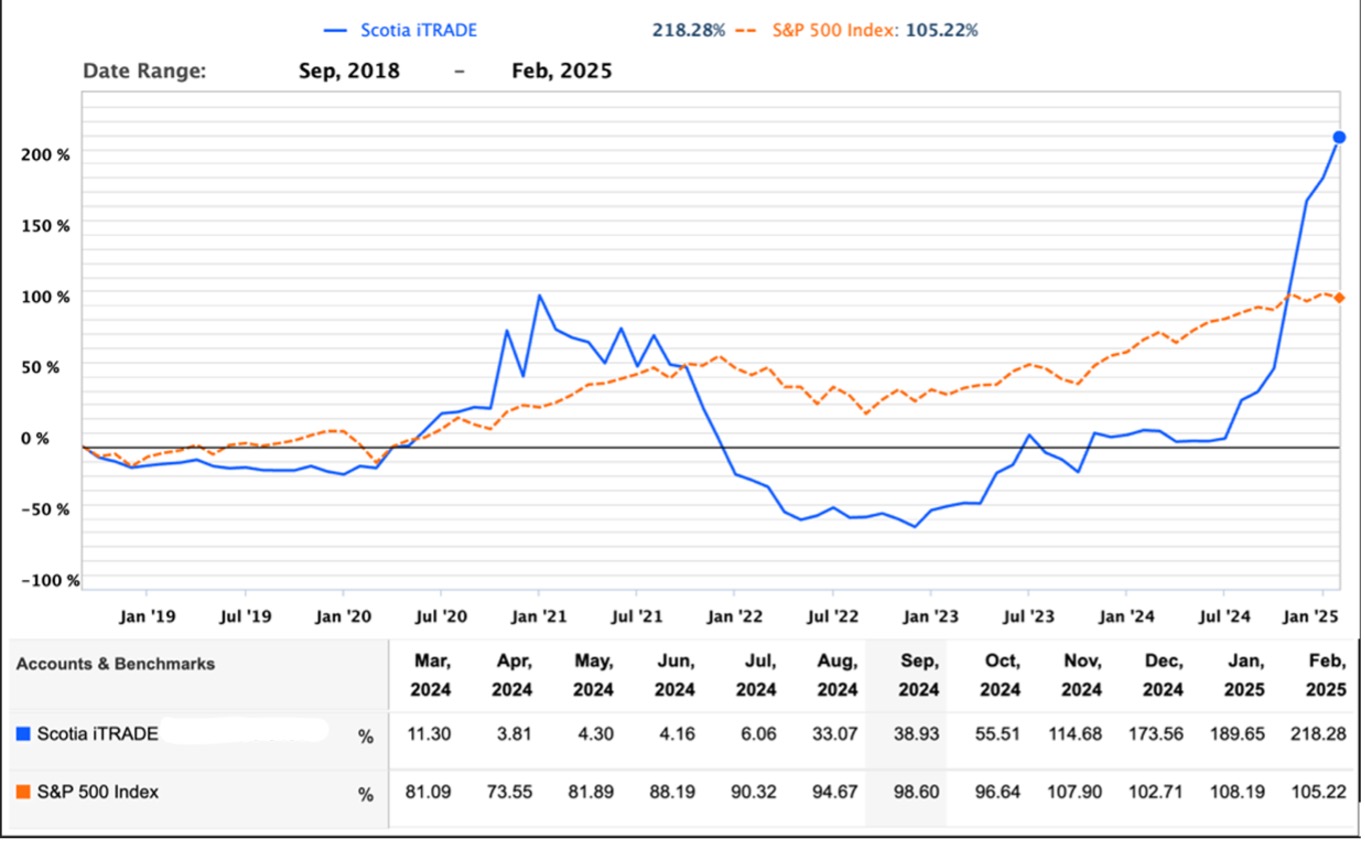Click the Scotia iTRADE legend entry
This screenshot has width=1365, height=843.
pyautogui.click(x=402, y=30)
